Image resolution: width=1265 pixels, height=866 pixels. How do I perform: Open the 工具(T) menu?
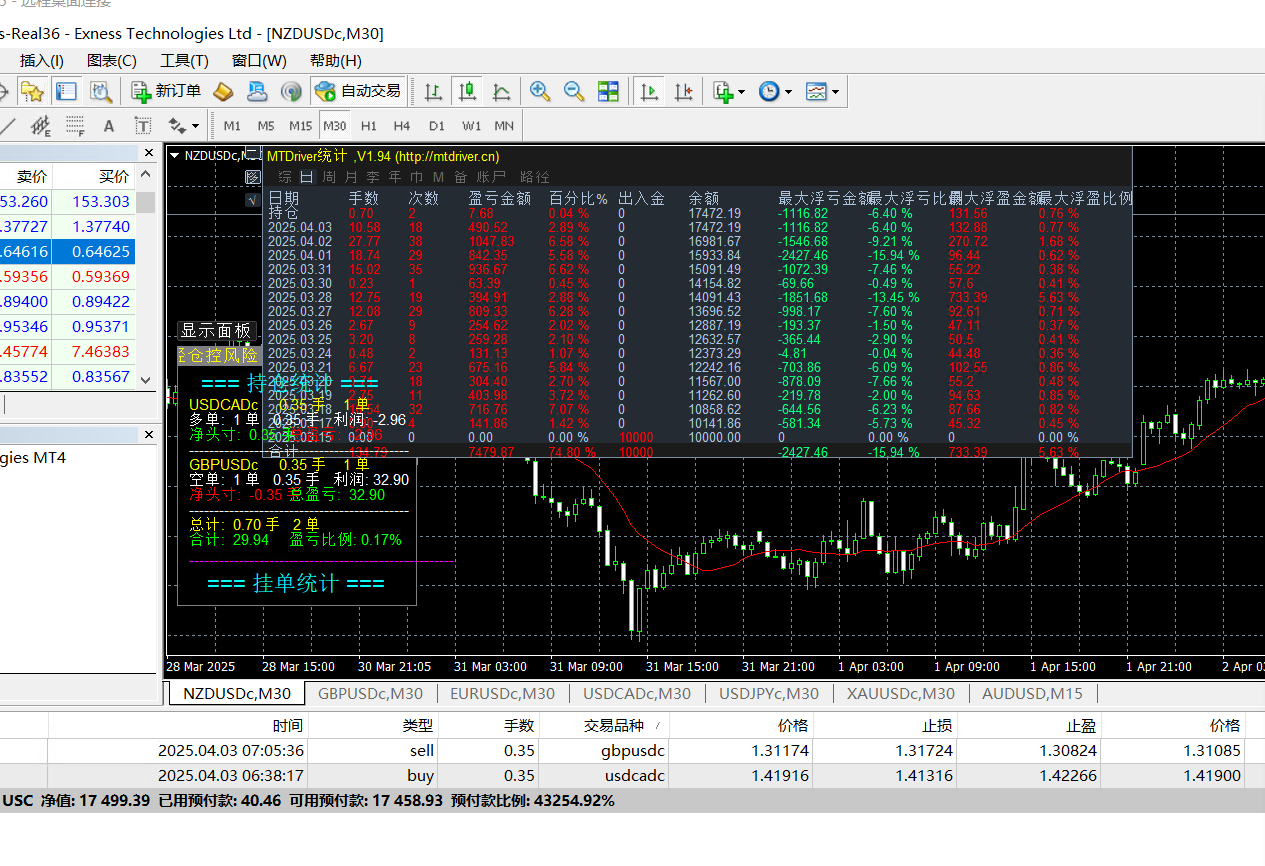[184, 61]
